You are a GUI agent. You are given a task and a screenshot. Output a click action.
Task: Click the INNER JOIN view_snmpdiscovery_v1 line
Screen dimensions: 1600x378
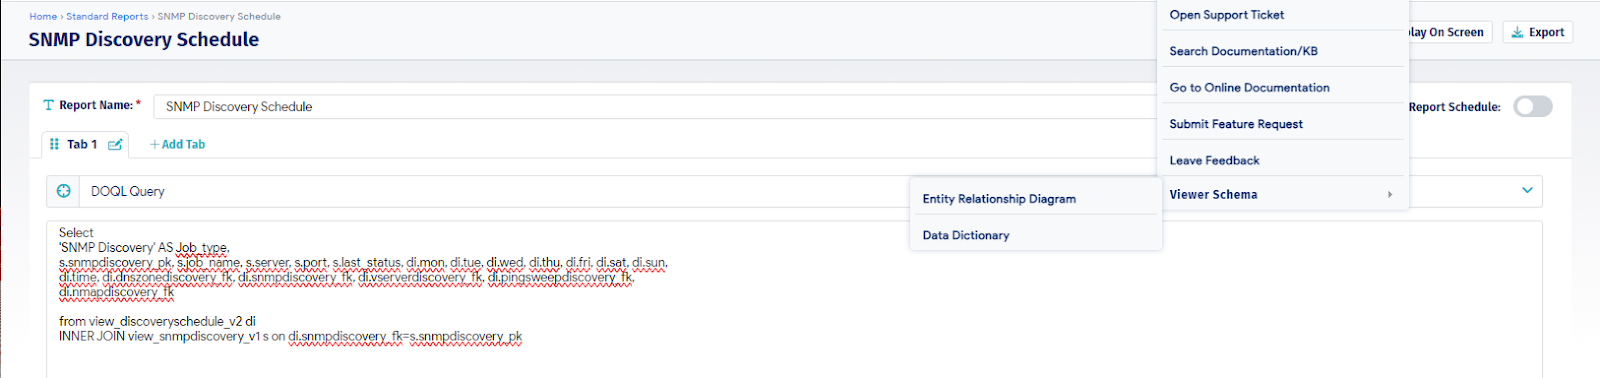(x=290, y=337)
